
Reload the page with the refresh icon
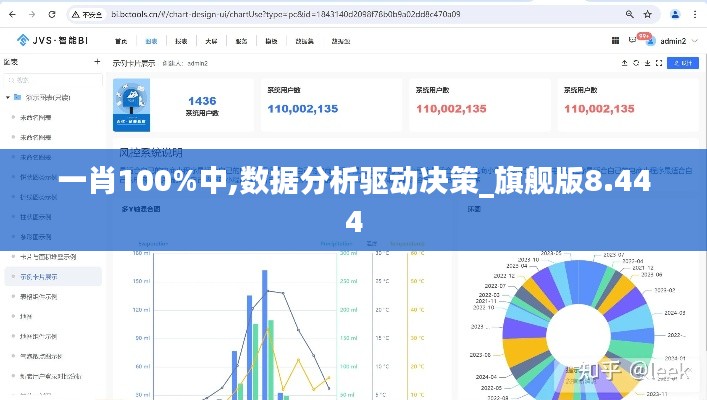tap(52, 14)
